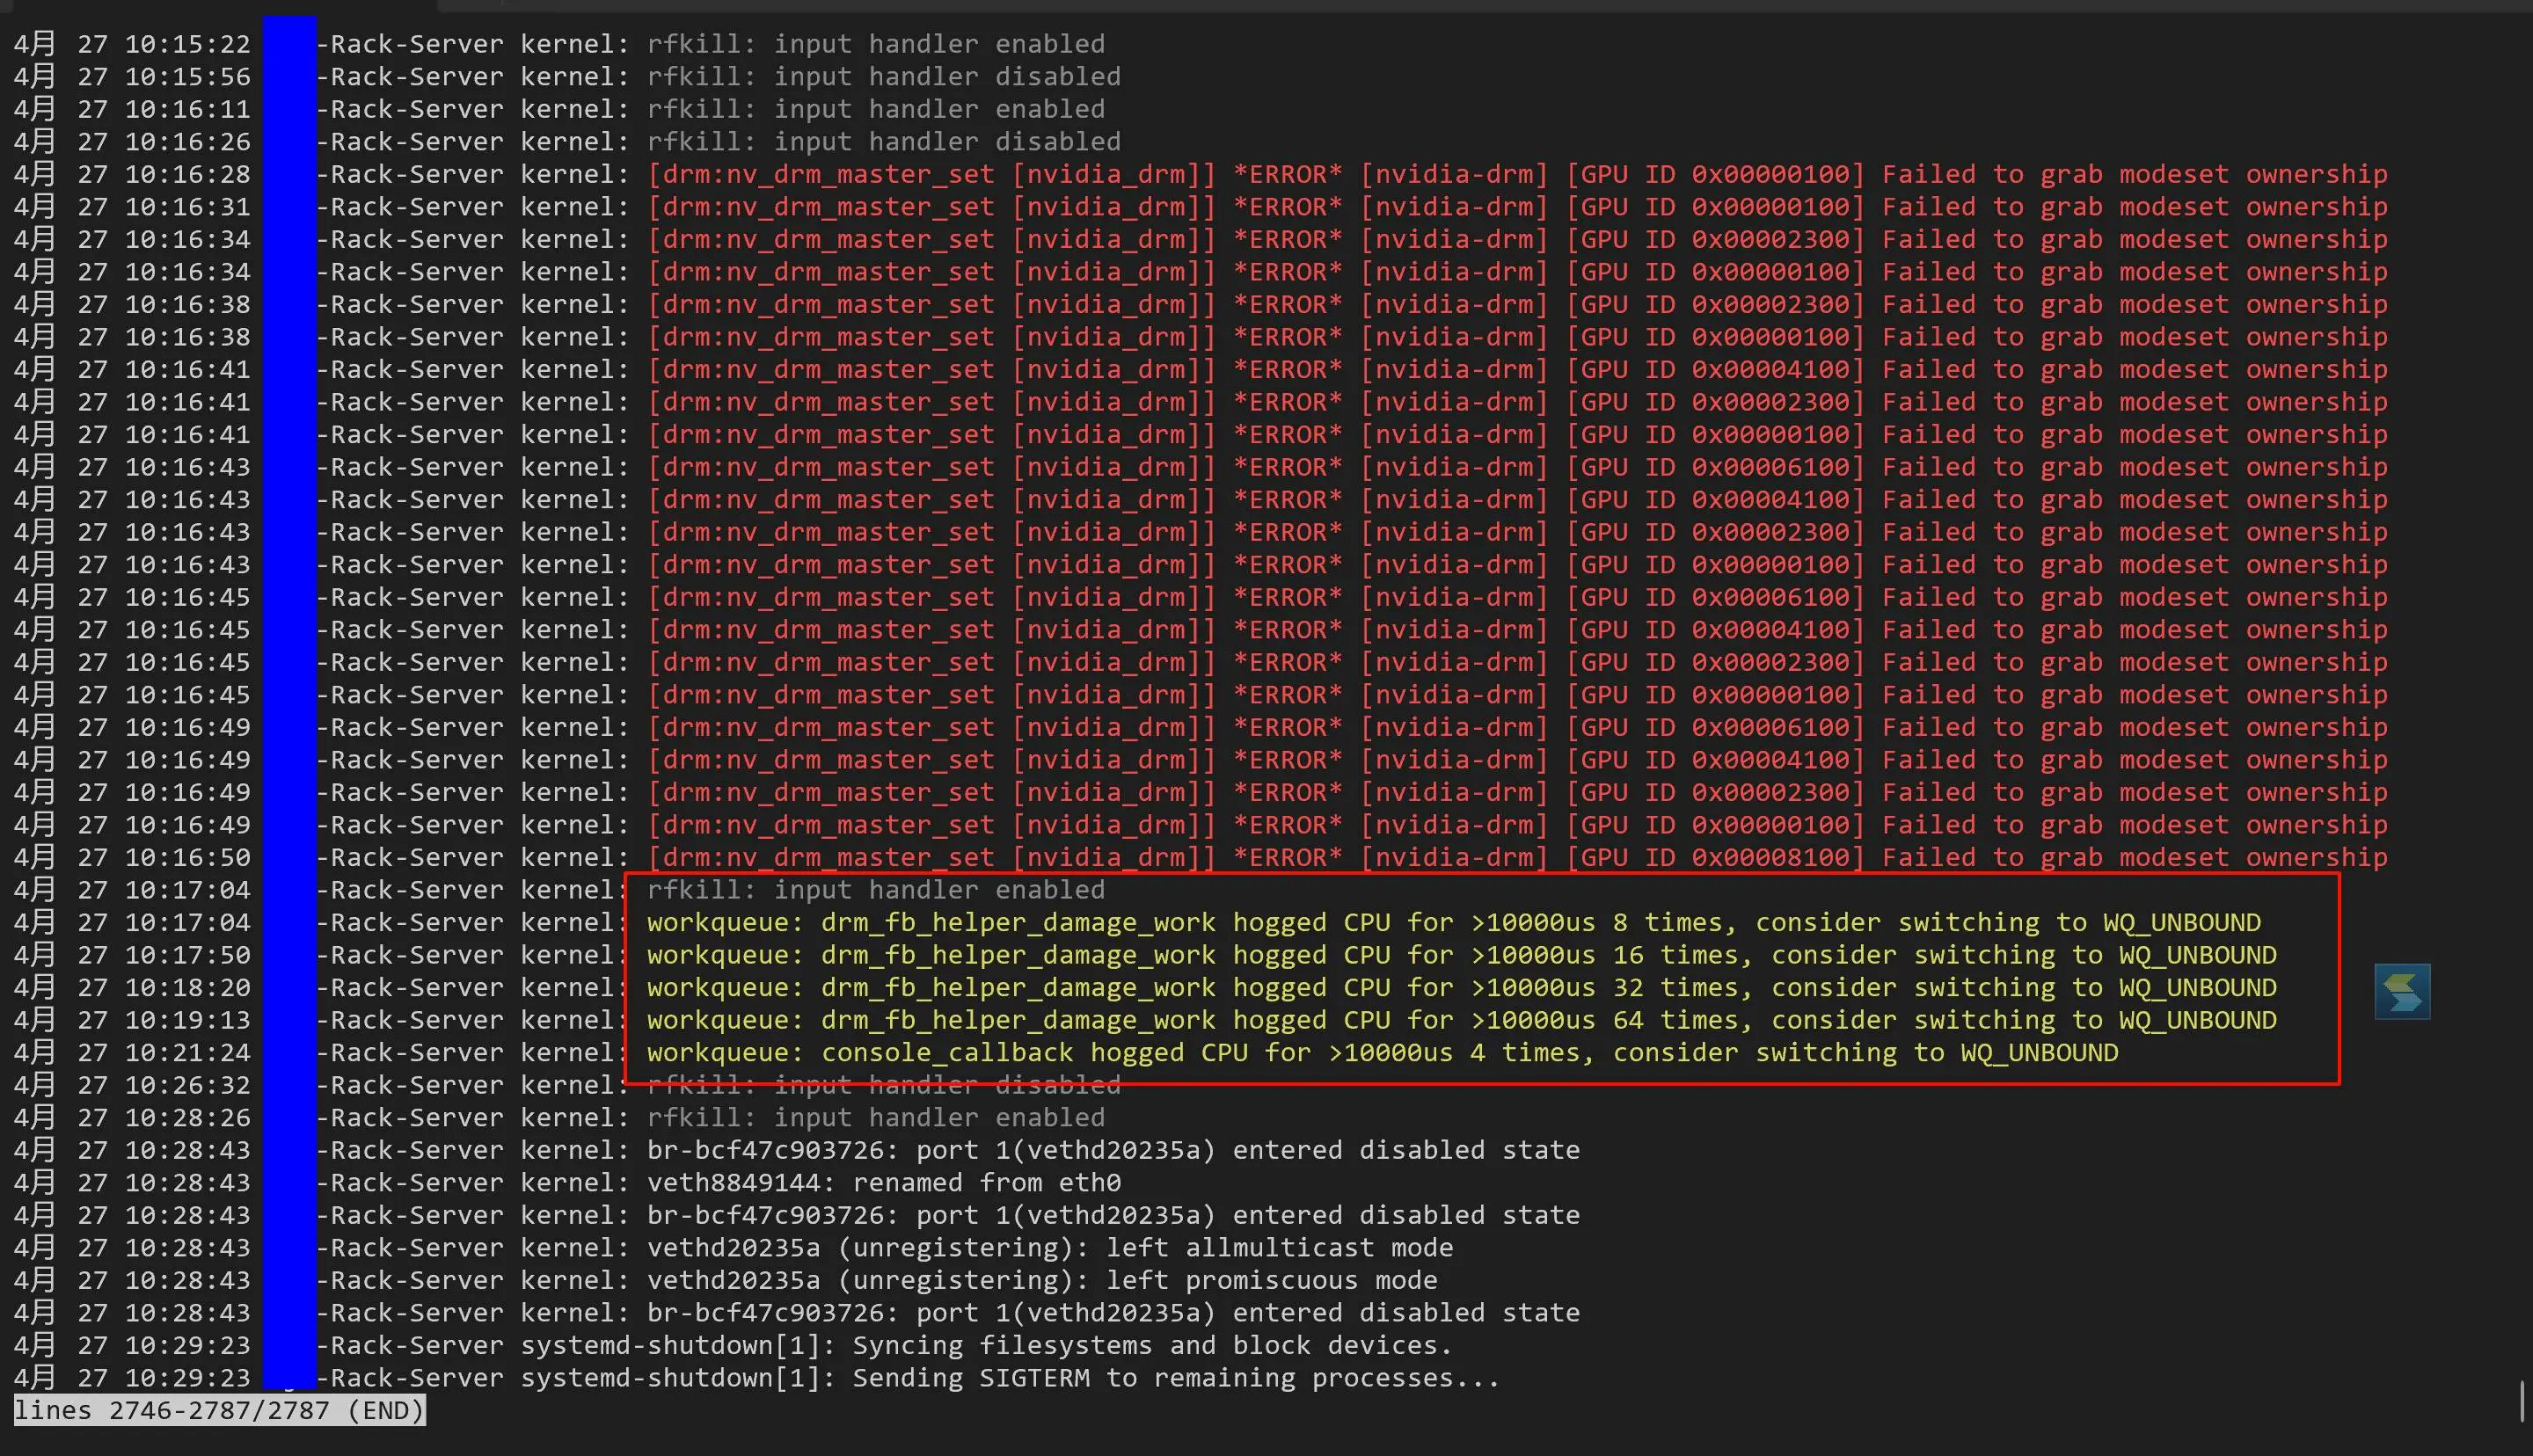
Task: Click the 10:15:22 rfkill handler enabled line
Action: click(x=875, y=44)
